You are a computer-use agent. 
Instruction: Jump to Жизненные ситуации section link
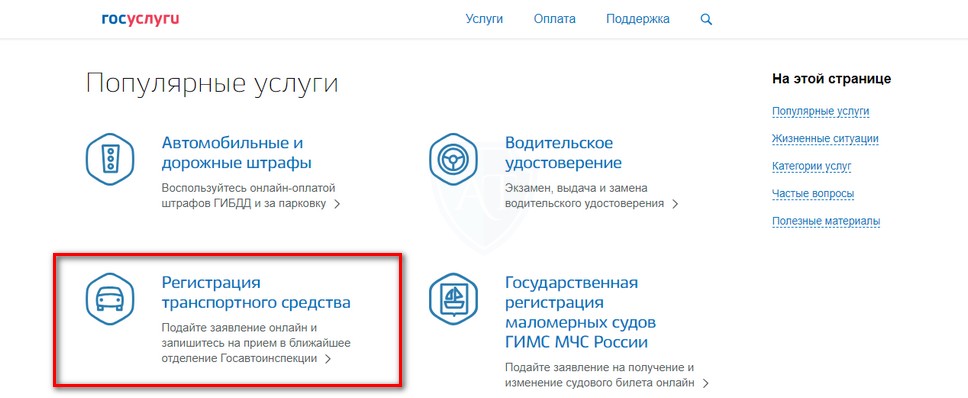tap(825, 139)
